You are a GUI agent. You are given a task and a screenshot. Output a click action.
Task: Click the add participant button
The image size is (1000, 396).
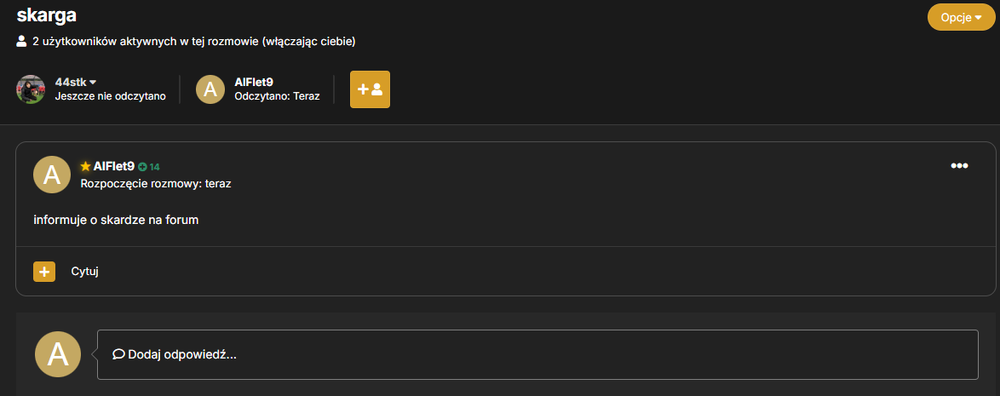370,89
